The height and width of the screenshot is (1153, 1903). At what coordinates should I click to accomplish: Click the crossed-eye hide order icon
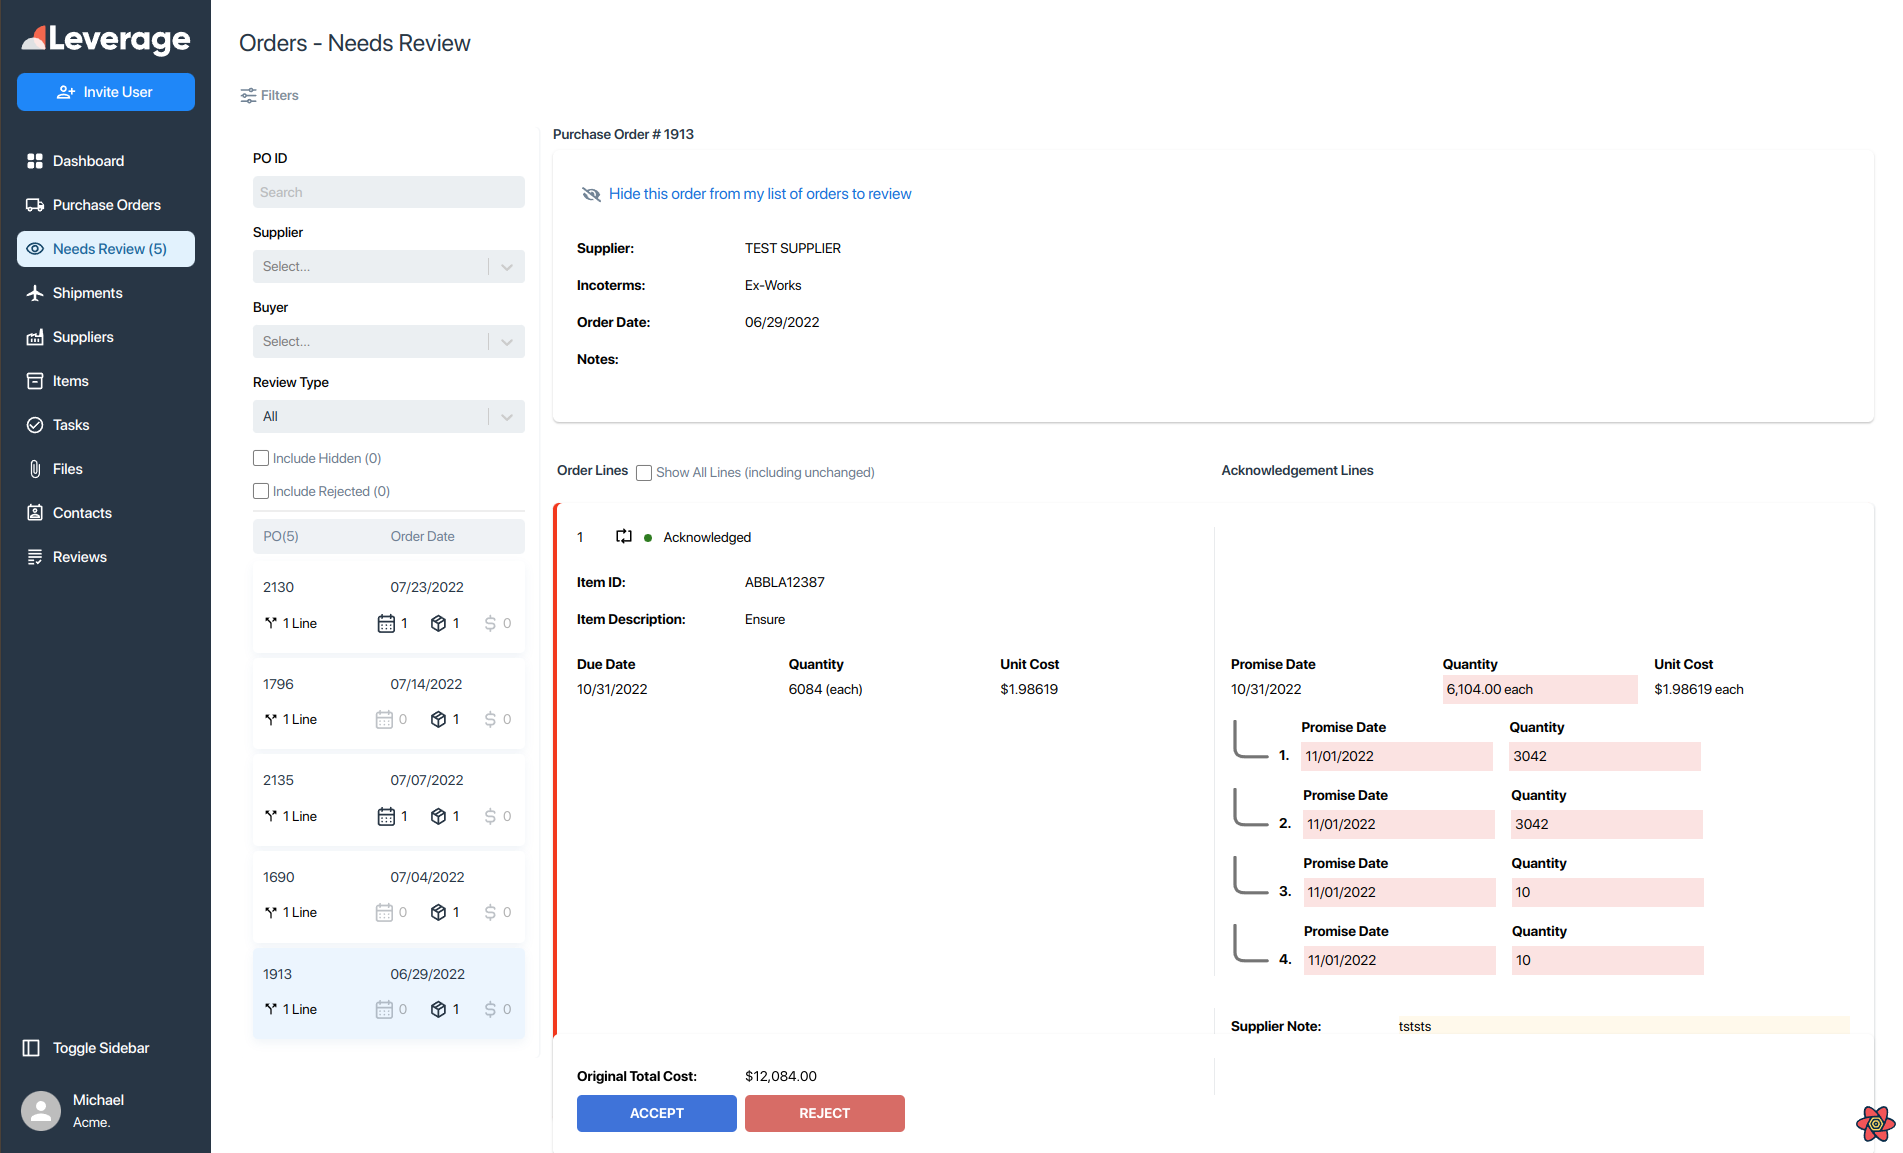(591, 194)
